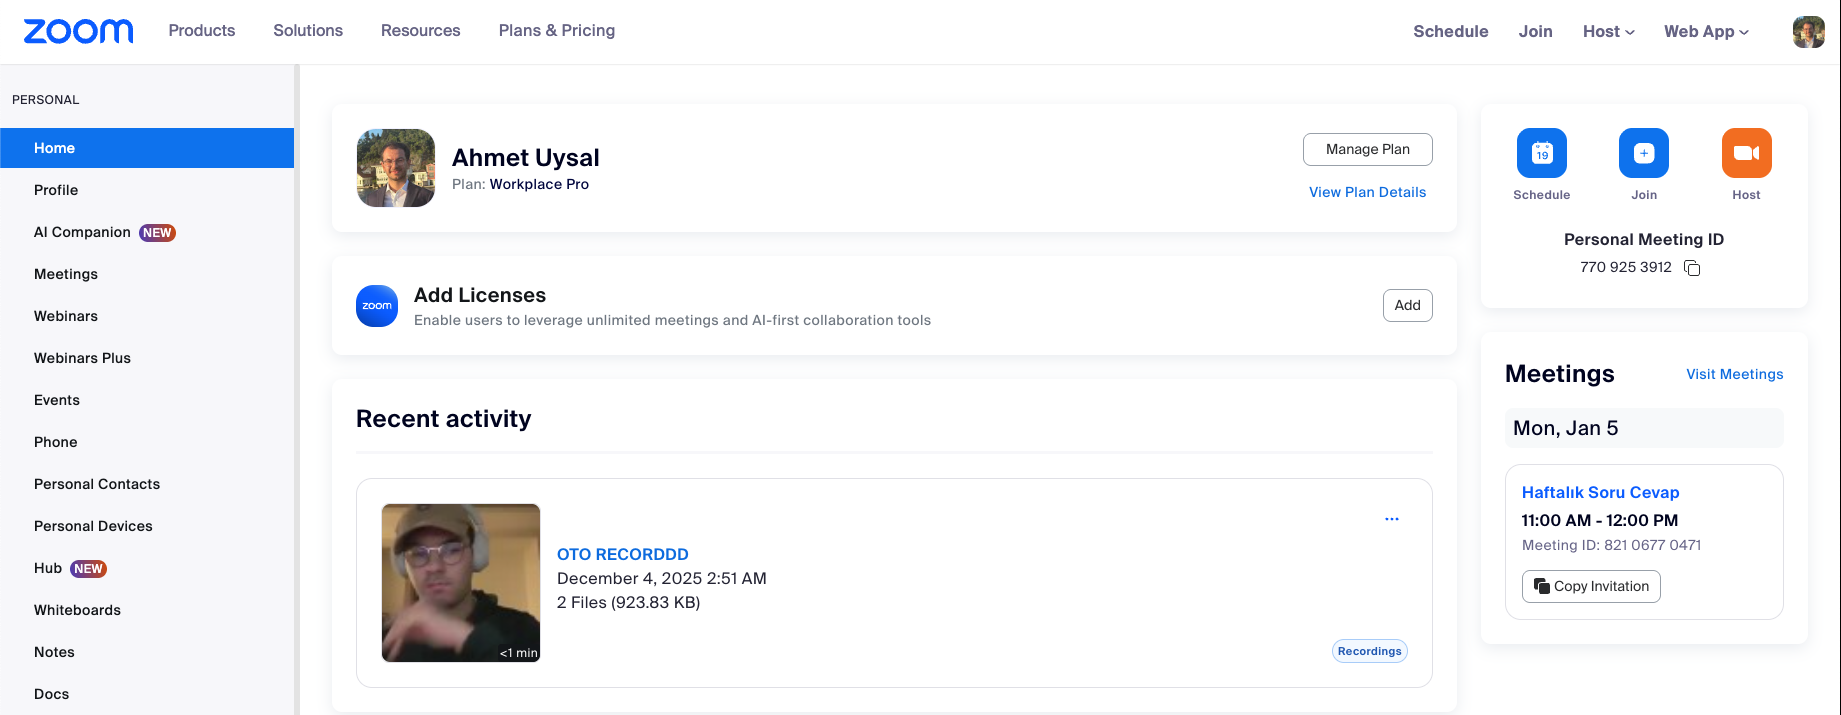Open the Haftalık Soru Cevap meeting link
Image resolution: width=1841 pixels, height=715 pixels.
[x=1600, y=492]
